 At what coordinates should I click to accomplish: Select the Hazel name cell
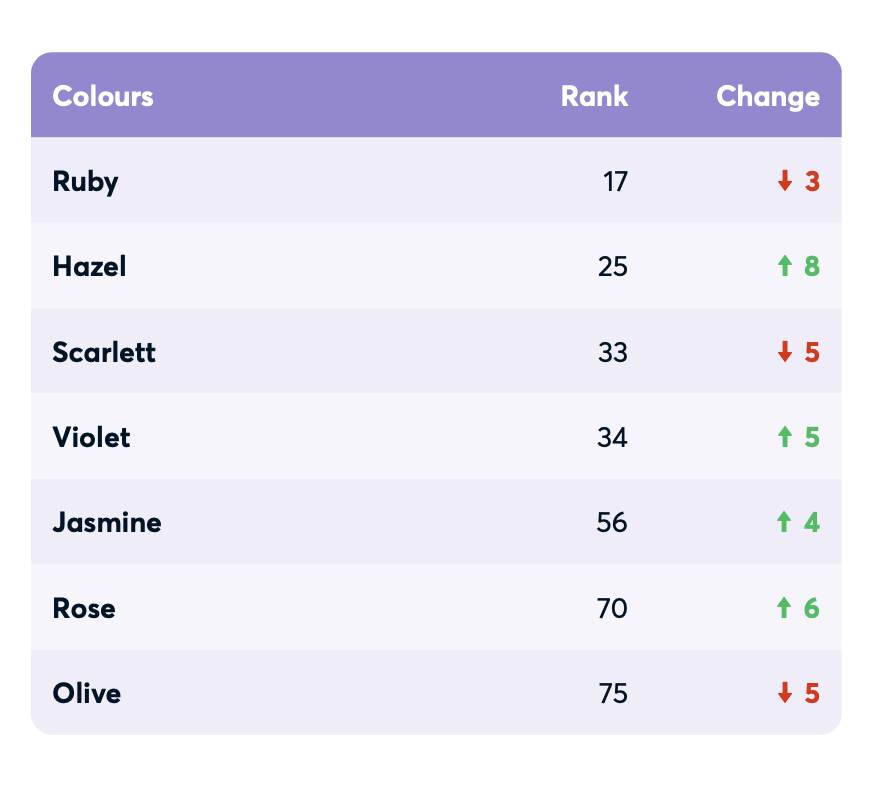pyautogui.click(x=90, y=267)
